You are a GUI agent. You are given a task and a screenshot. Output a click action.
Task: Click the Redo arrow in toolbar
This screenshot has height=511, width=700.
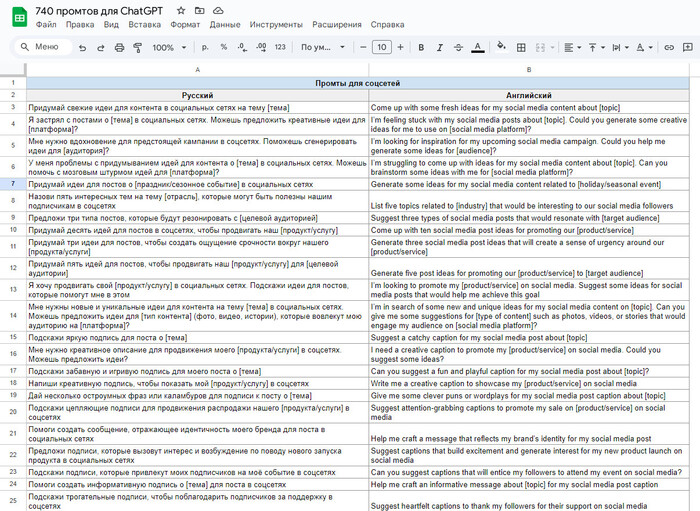(99, 47)
